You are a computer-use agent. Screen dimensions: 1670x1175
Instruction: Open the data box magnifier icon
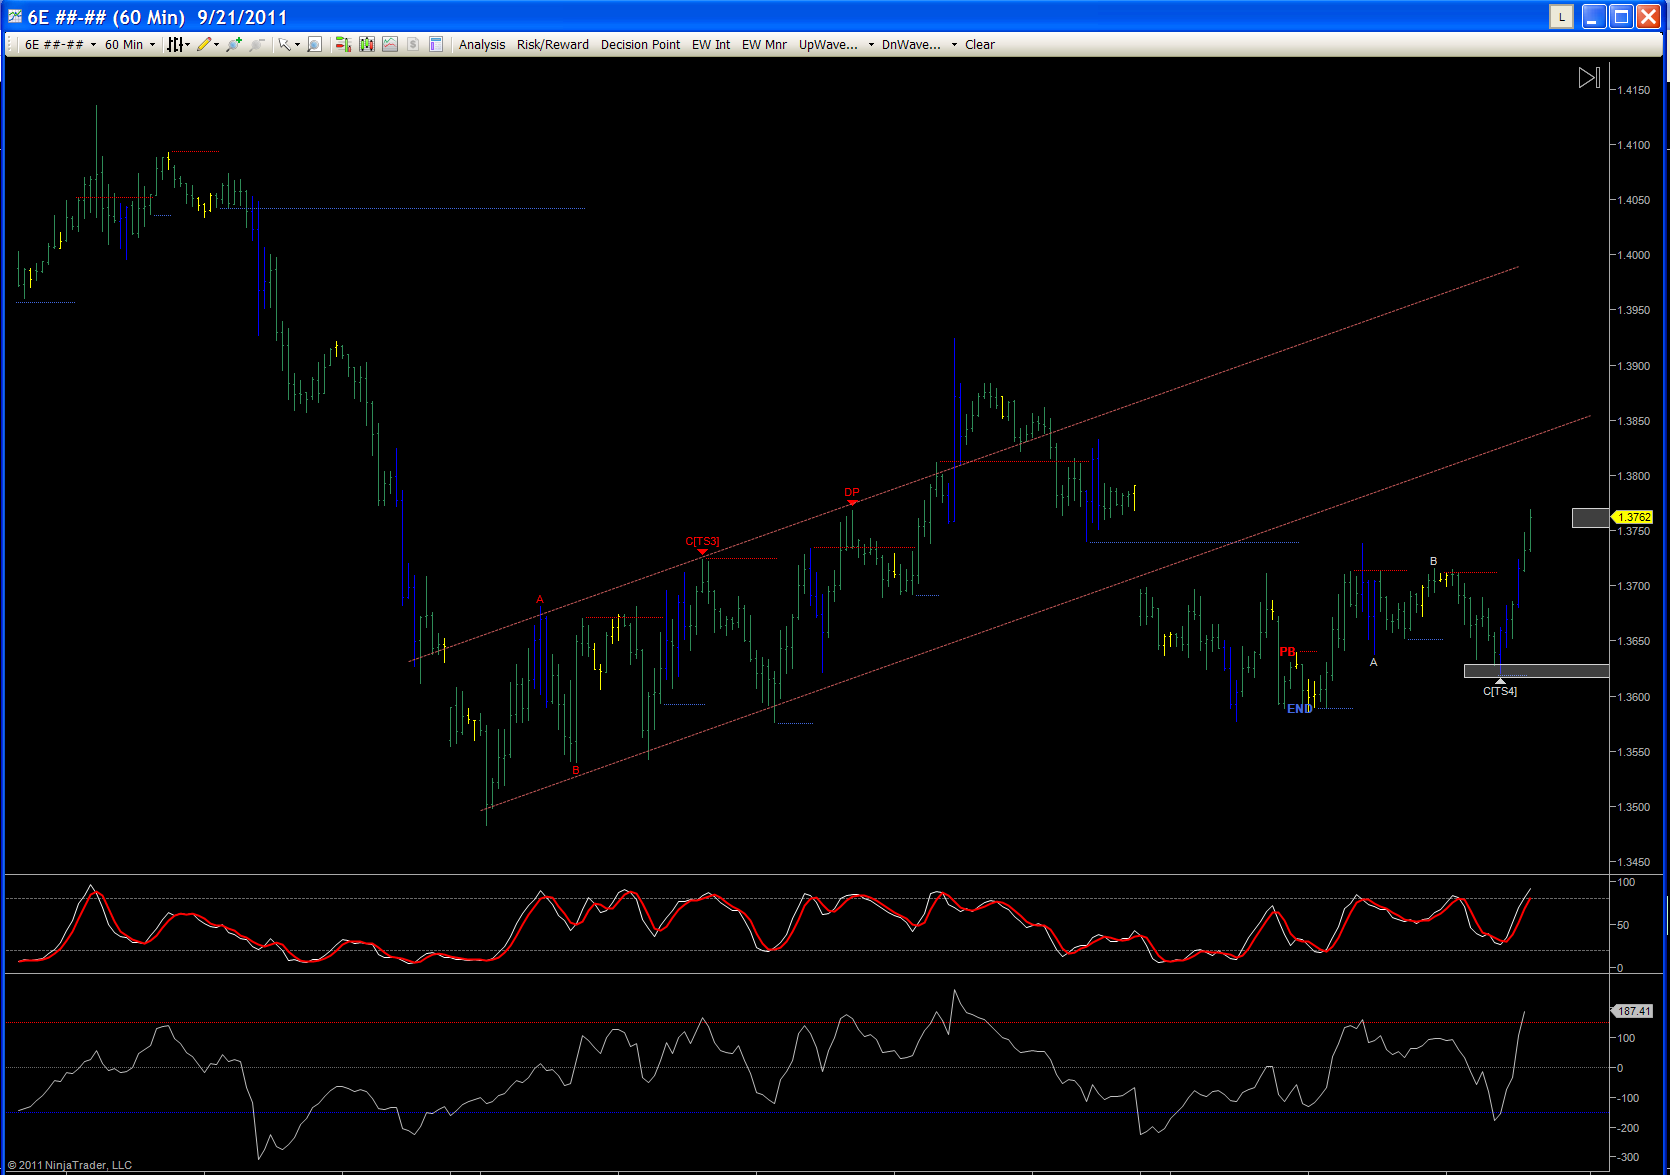[314, 44]
